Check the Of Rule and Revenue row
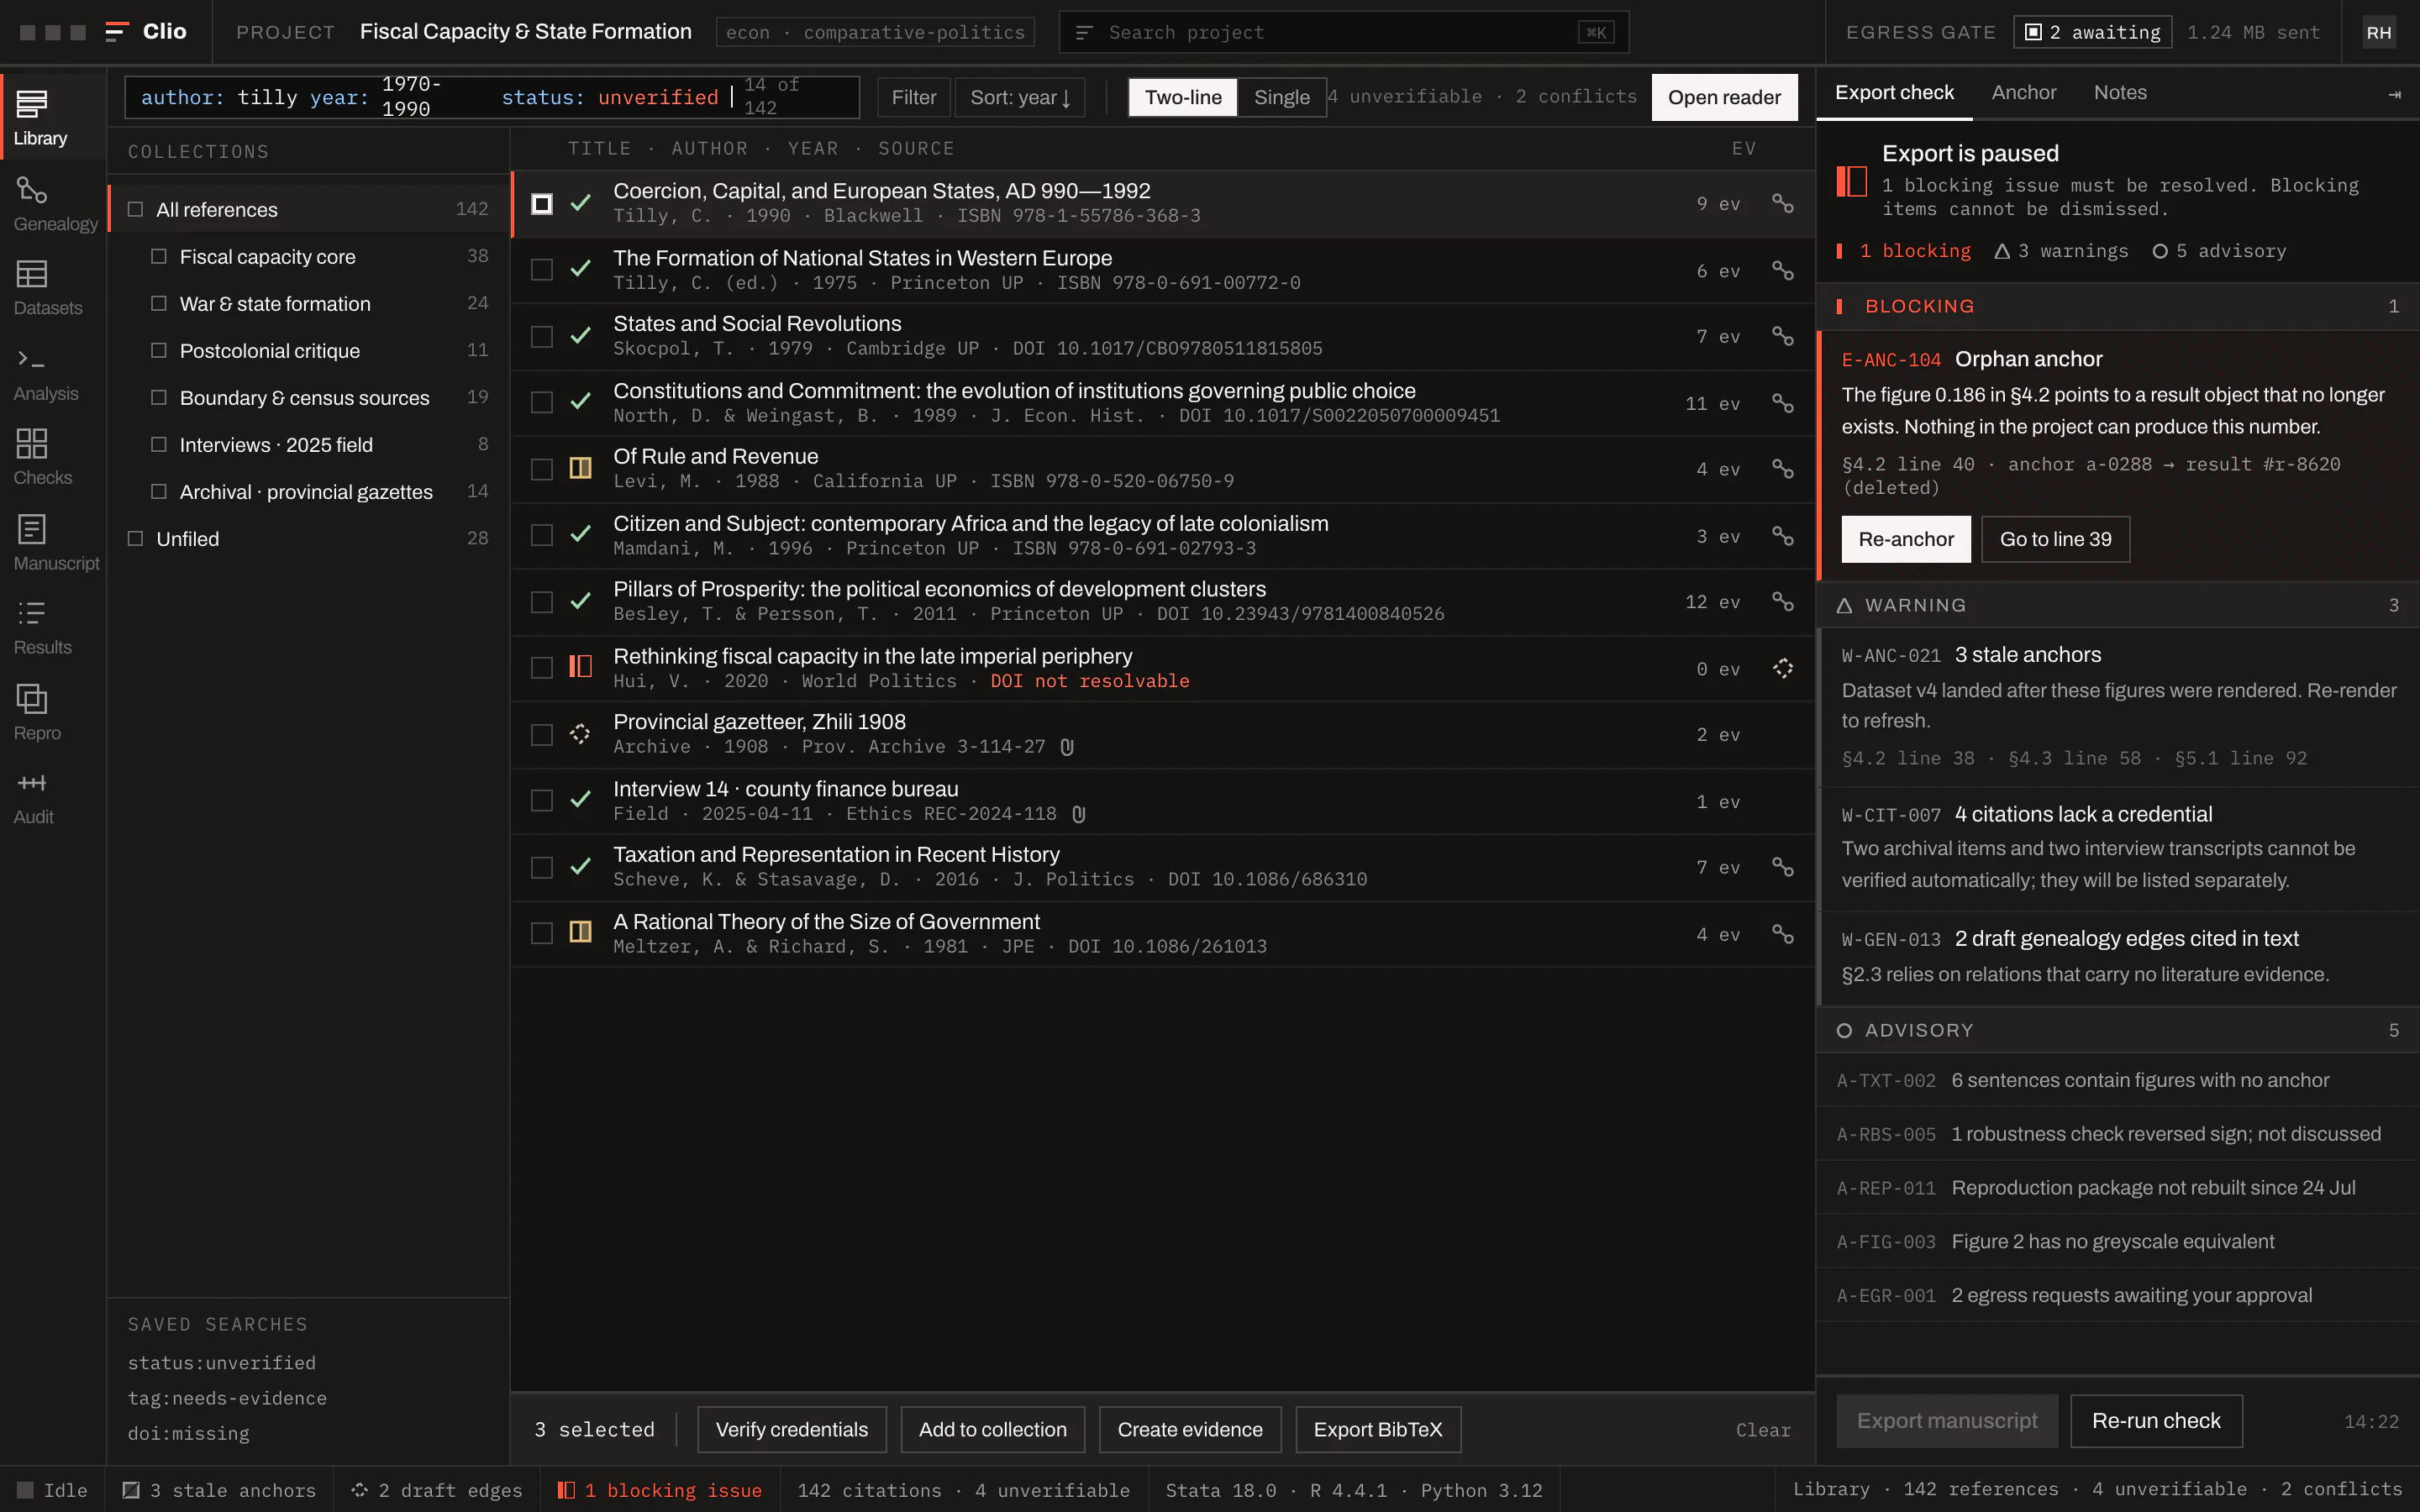 542,469
